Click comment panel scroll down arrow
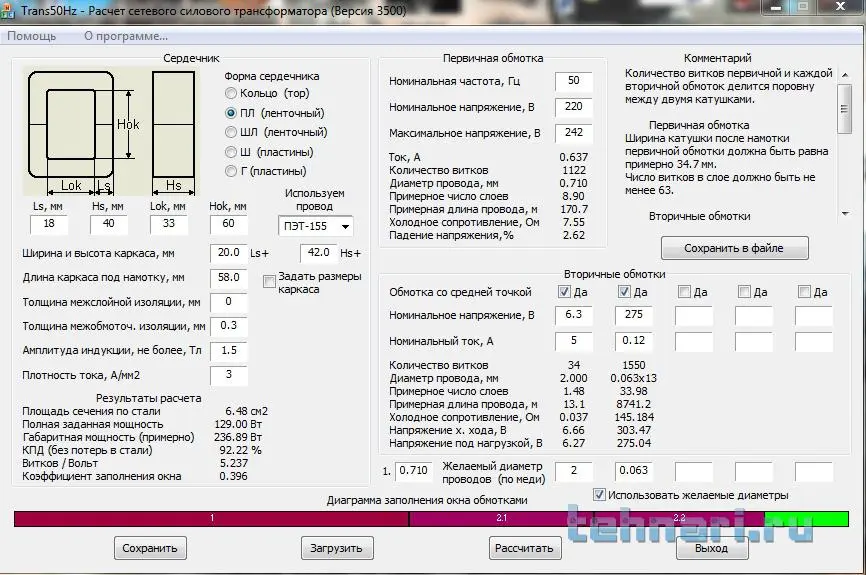 [844, 214]
